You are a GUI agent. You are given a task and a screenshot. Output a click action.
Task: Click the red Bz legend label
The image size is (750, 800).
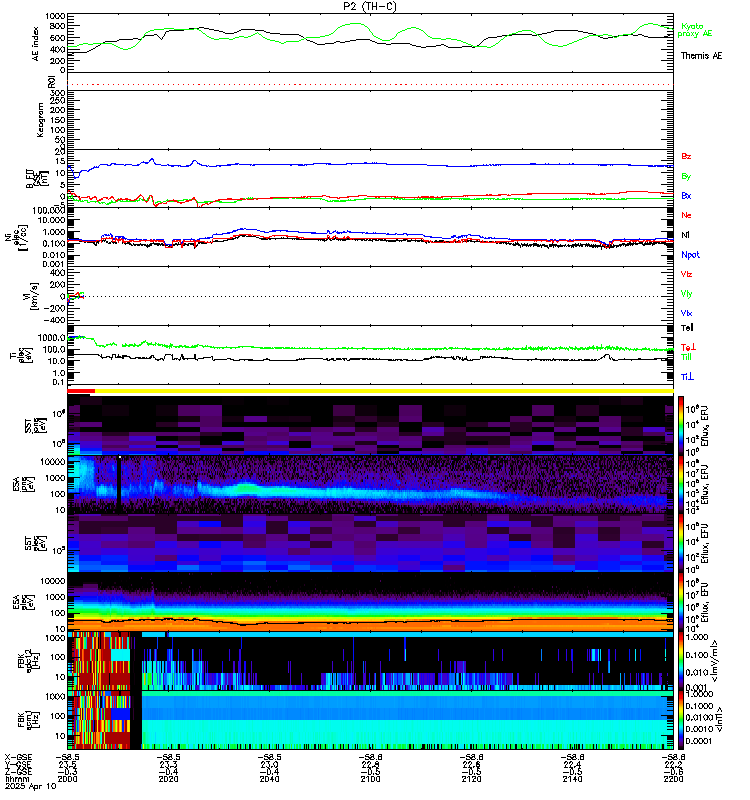point(686,156)
